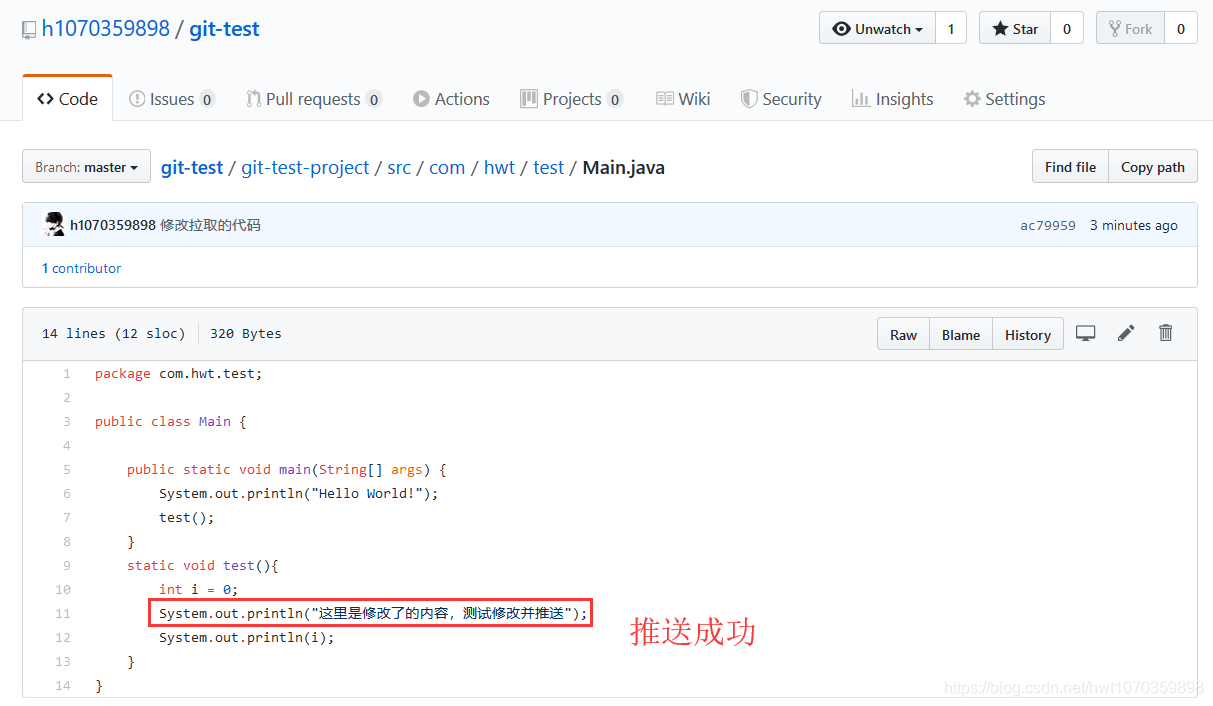Click the 1 contributor link

[81, 268]
